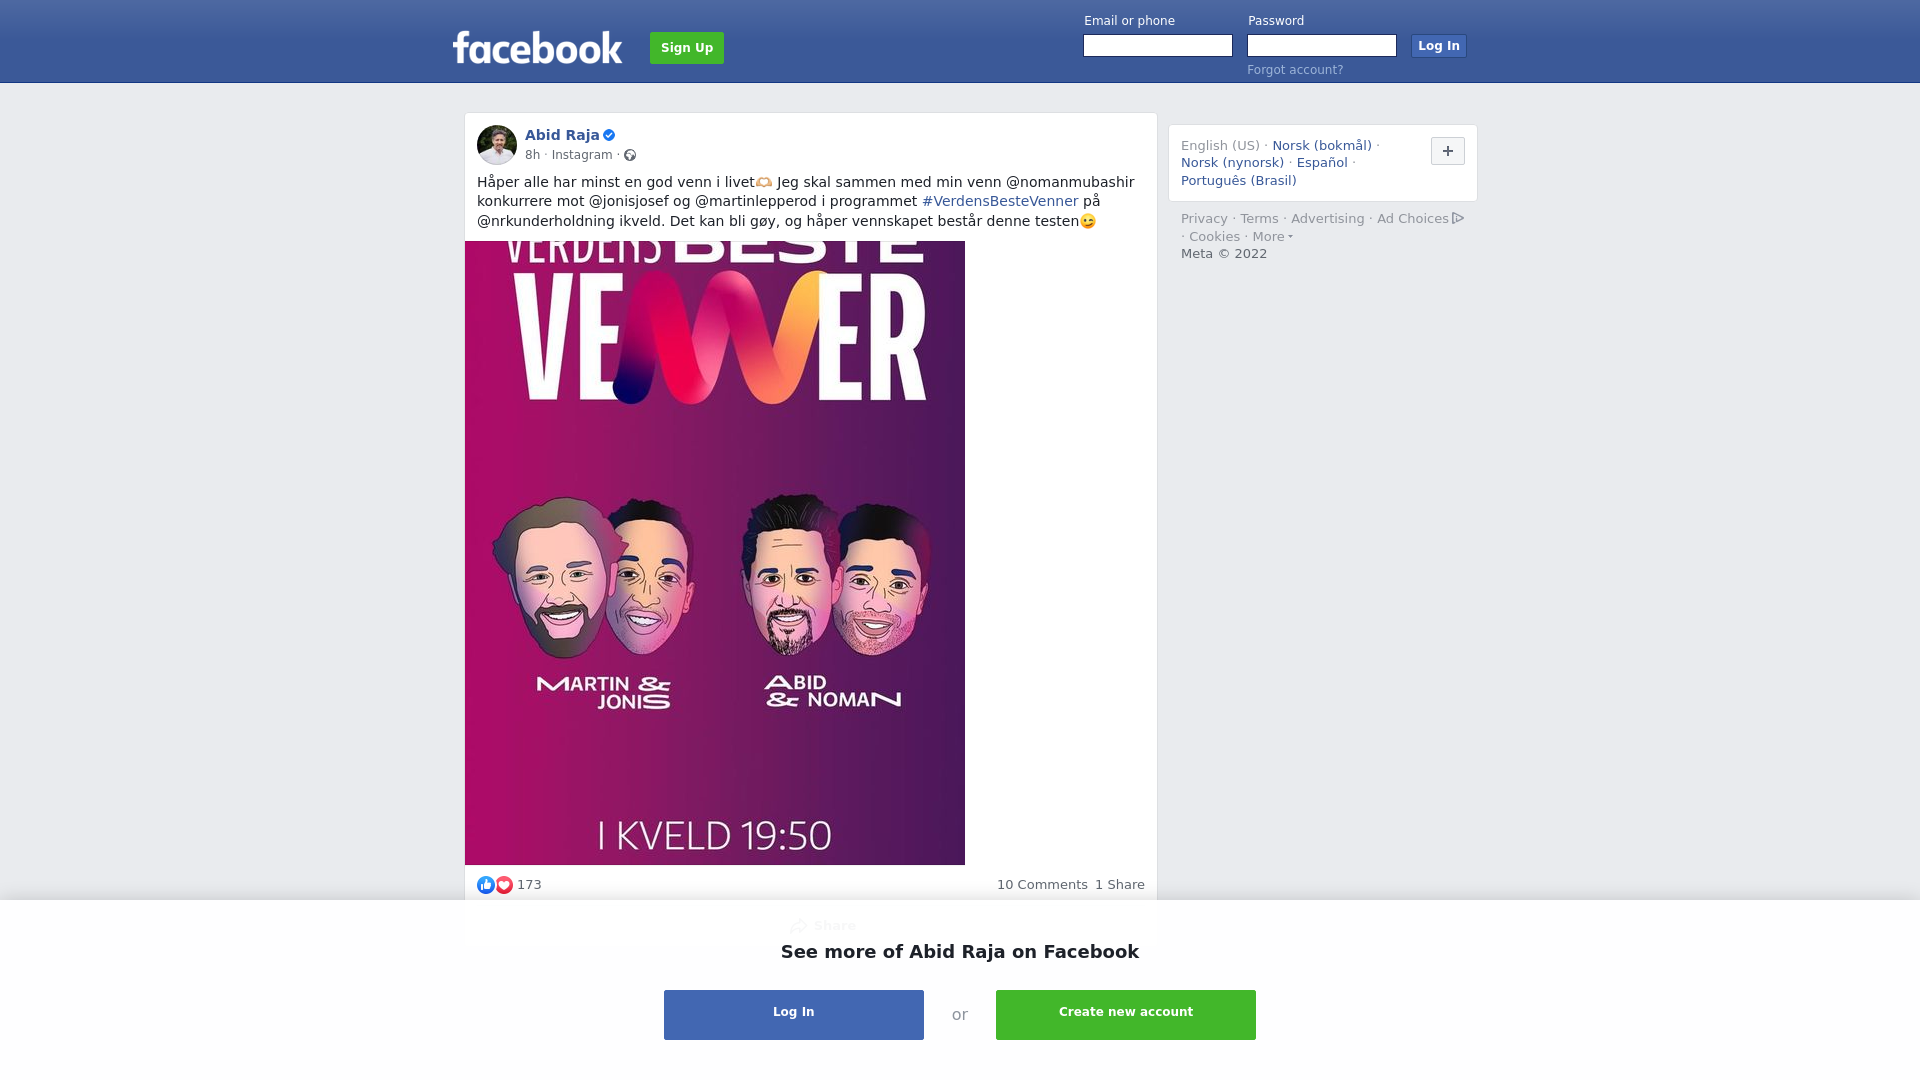Click the Like reaction icon

click(x=486, y=885)
